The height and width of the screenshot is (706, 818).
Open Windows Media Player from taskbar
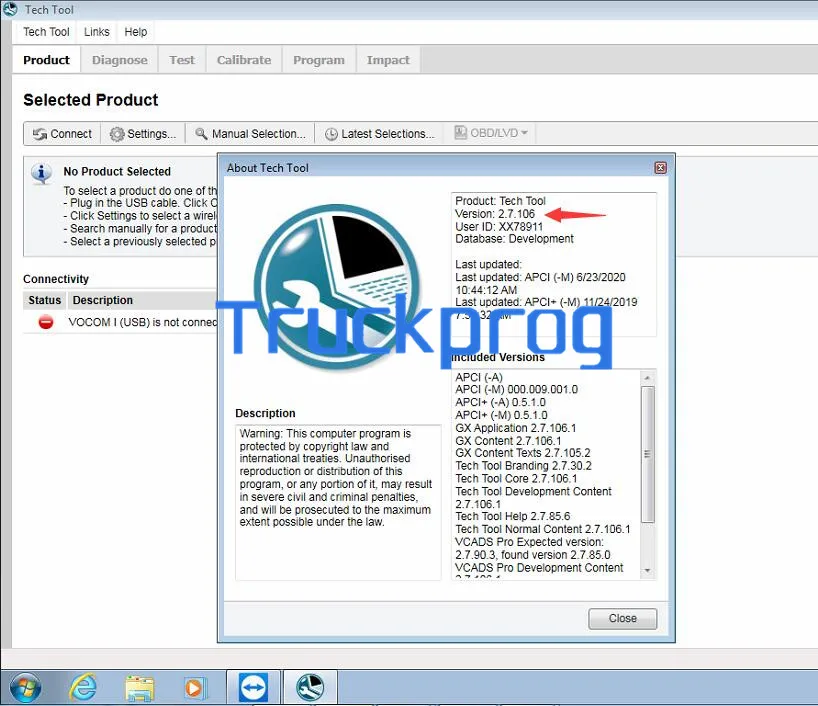click(195, 688)
